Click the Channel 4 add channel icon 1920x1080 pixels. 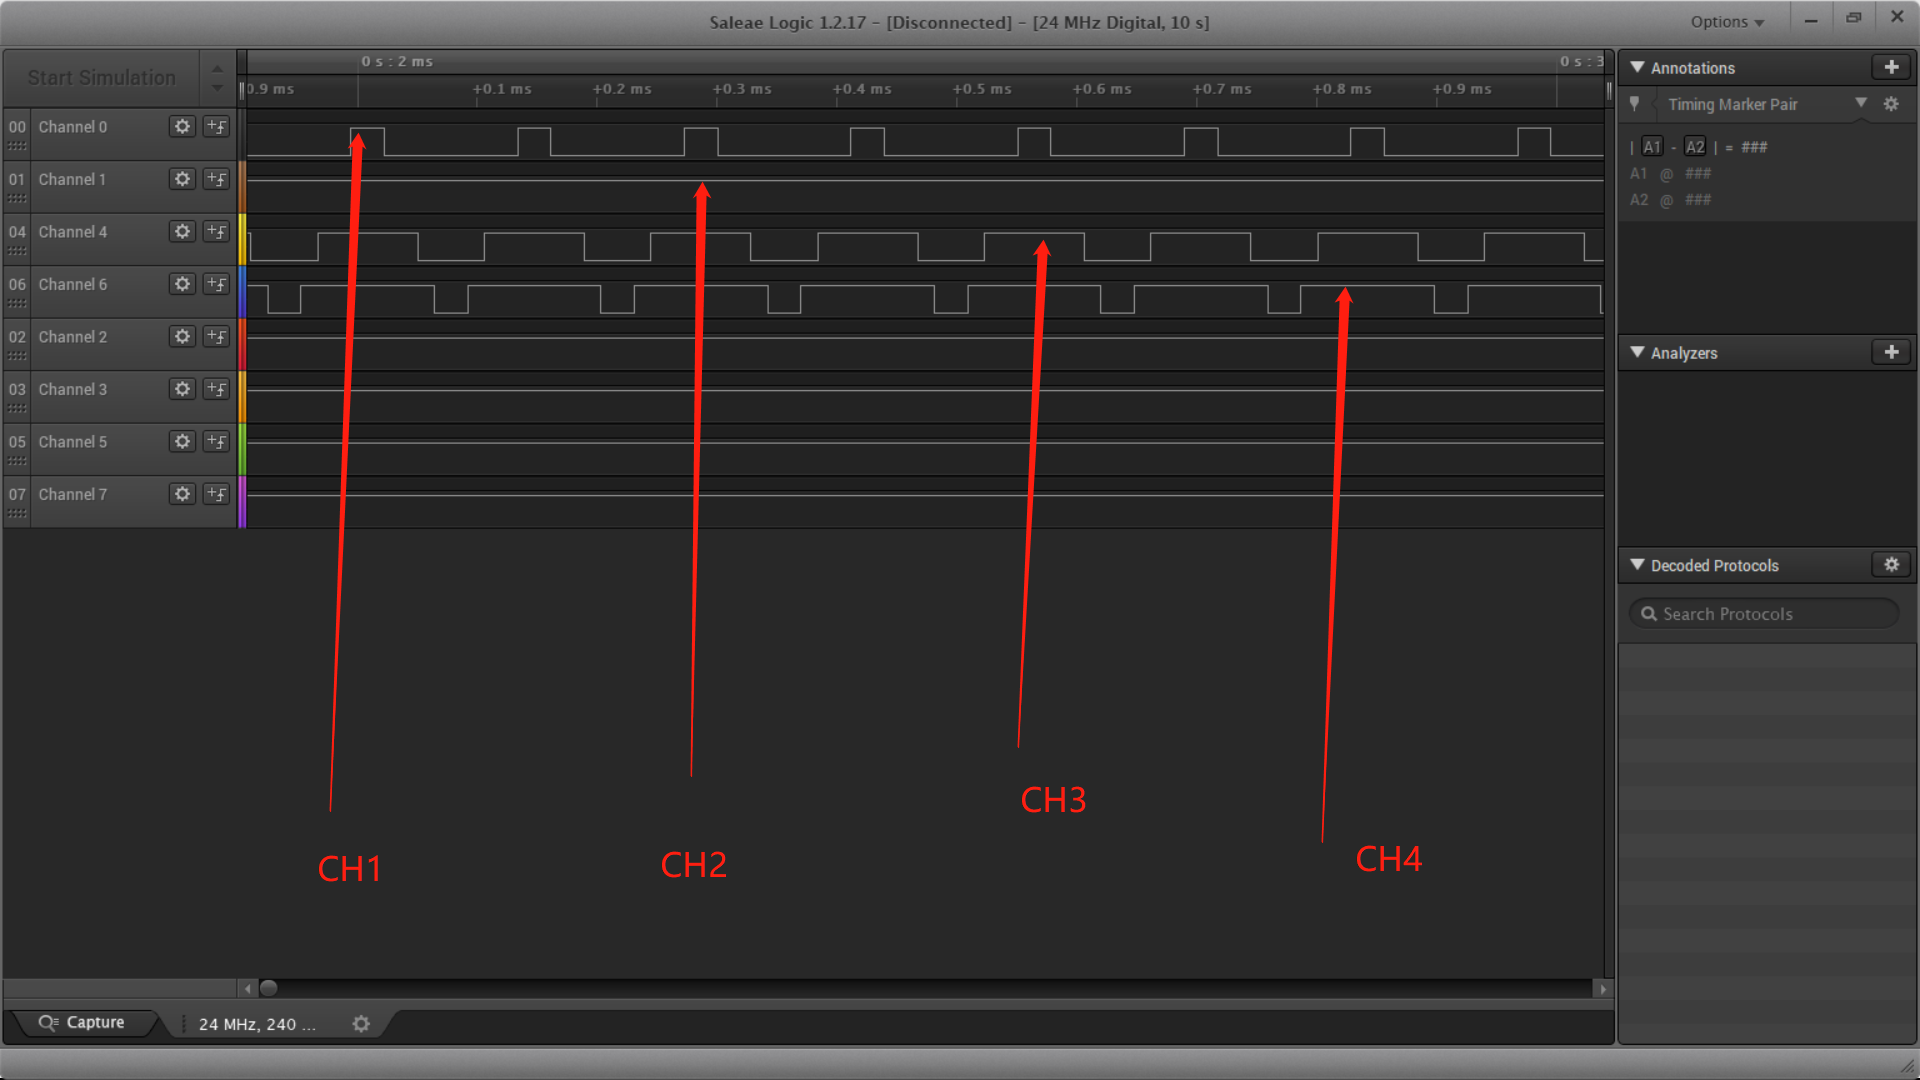click(x=215, y=232)
